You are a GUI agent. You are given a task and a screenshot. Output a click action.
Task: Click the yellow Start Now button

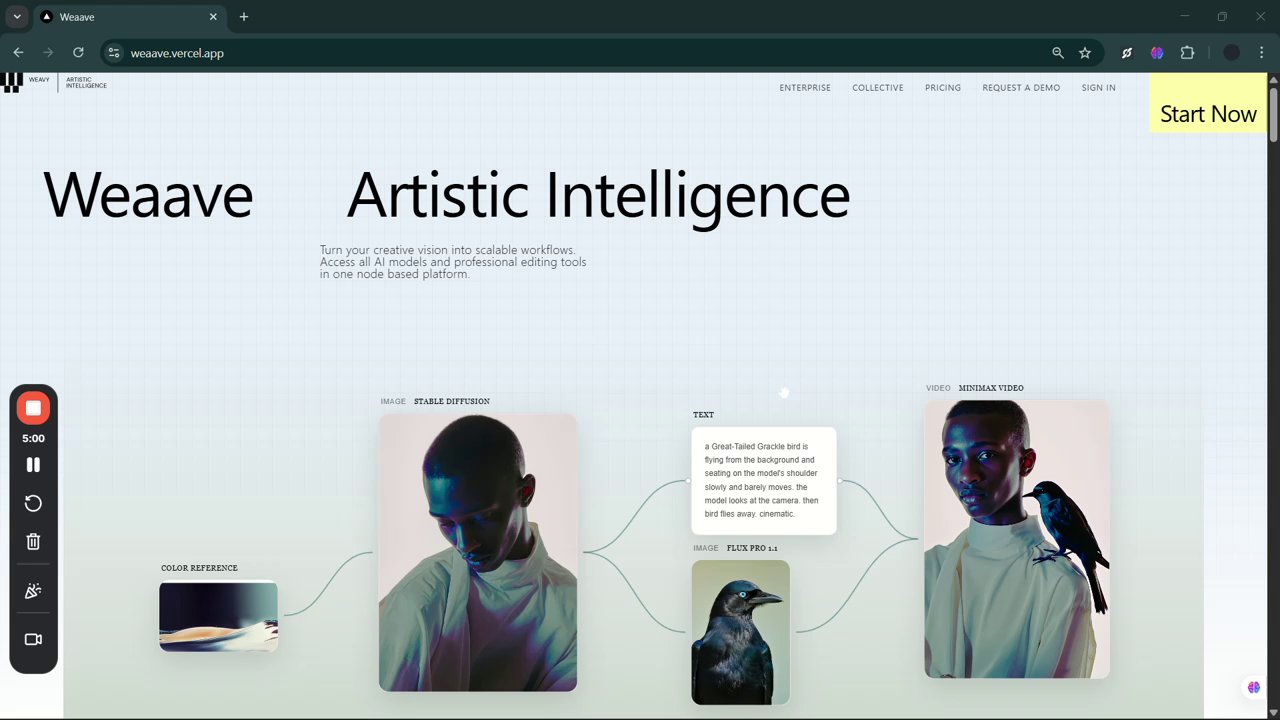(1208, 103)
